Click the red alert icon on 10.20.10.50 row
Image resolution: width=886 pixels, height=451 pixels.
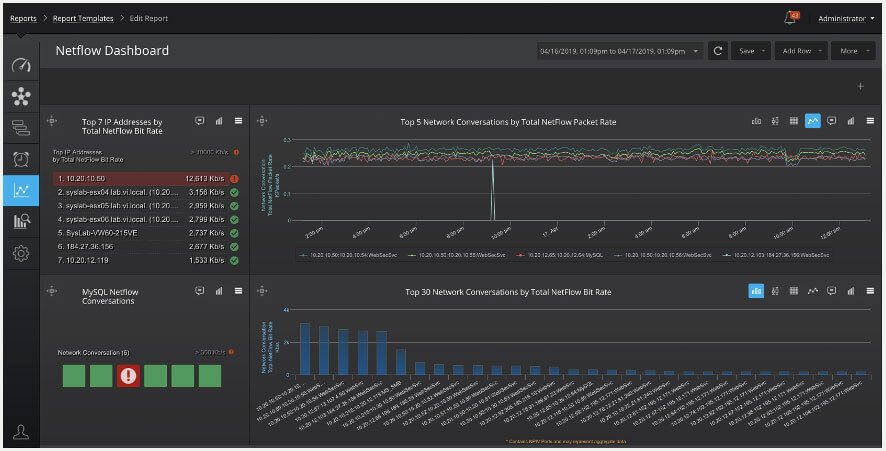(x=234, y=179)
